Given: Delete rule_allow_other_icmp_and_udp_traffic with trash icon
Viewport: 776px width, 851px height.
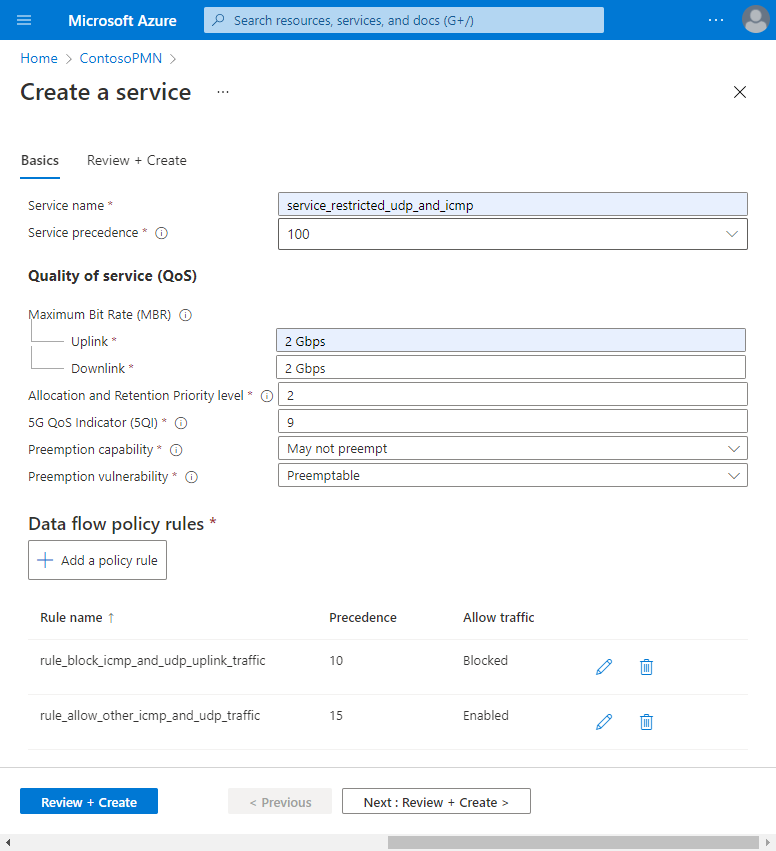Looking at the screenshot, I should 646,721.
